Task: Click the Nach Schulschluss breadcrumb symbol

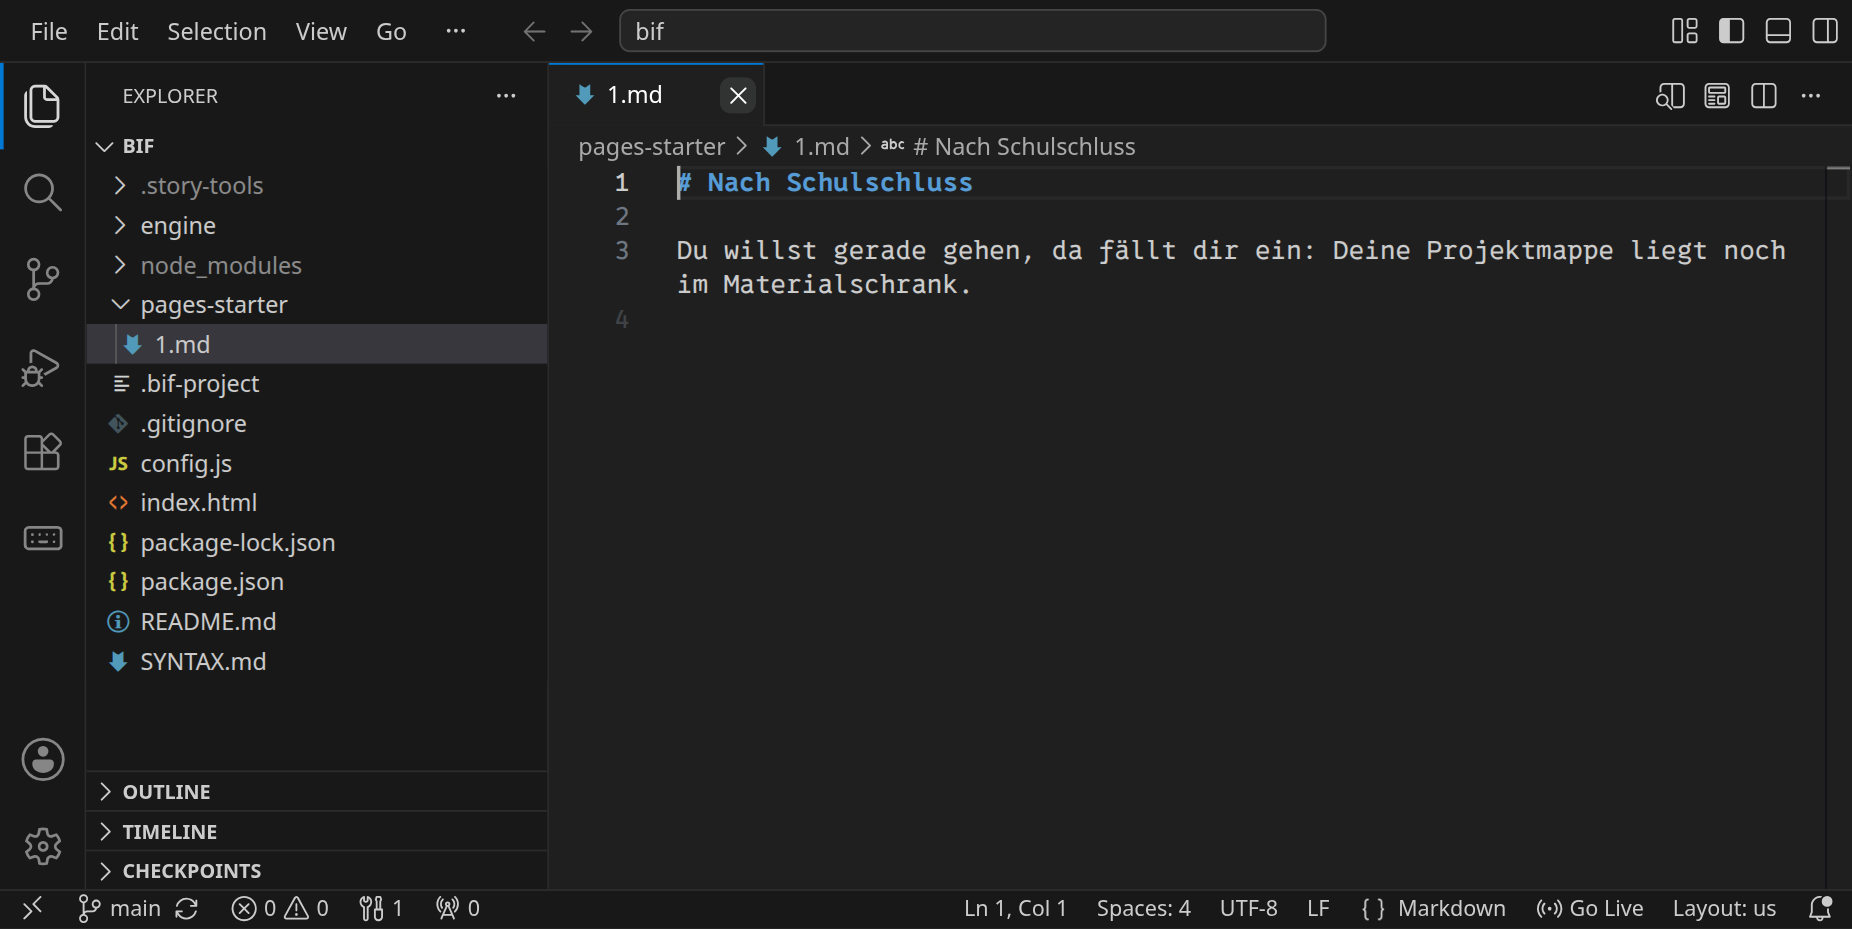Action: point(1009,147)
